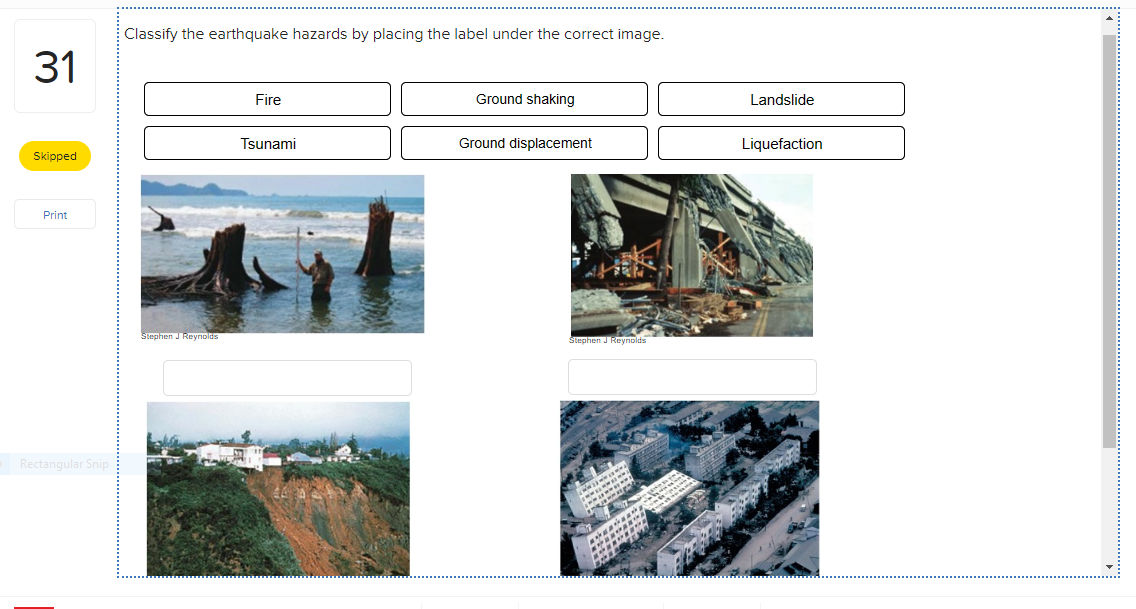Select the Fire label

point(267,99)
